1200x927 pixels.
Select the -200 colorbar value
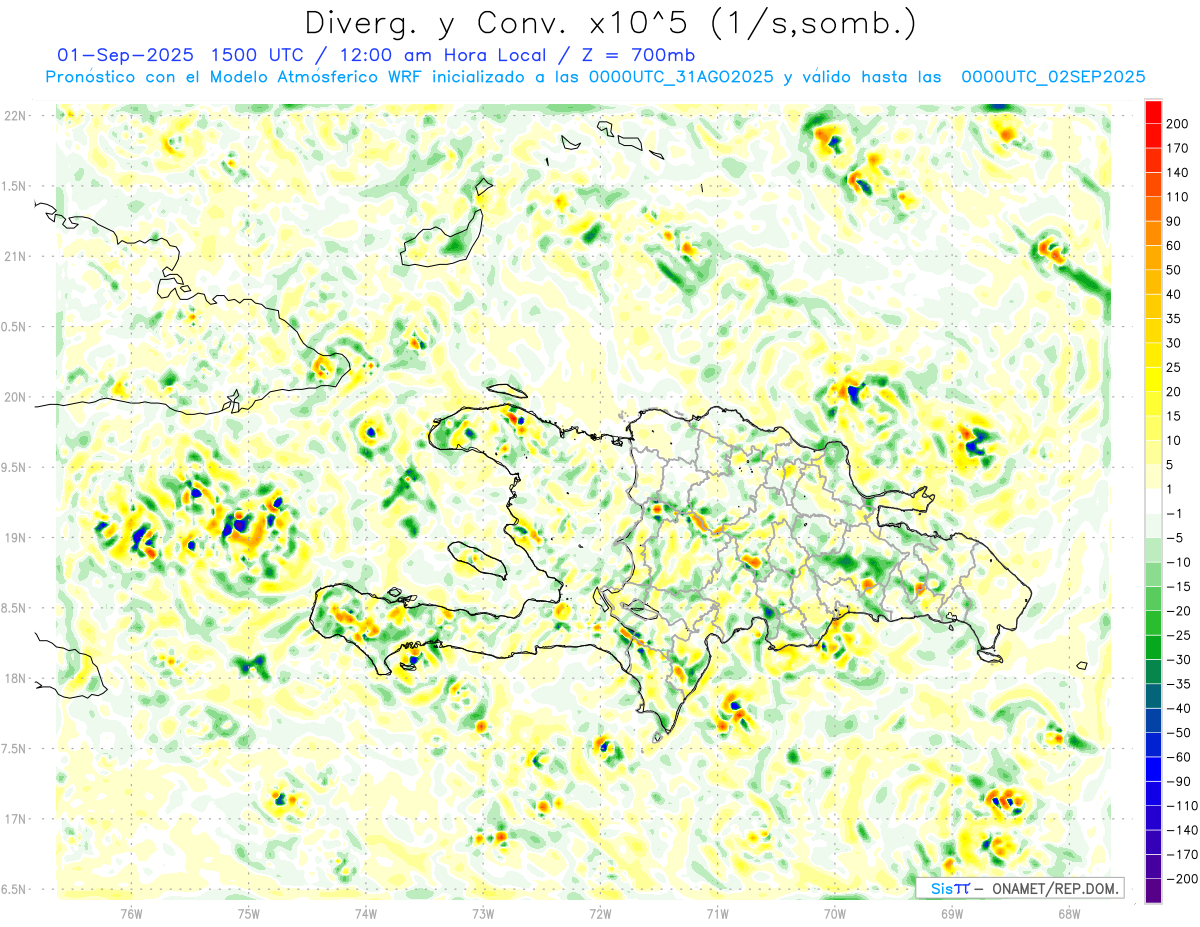[x=1184, y=879]
